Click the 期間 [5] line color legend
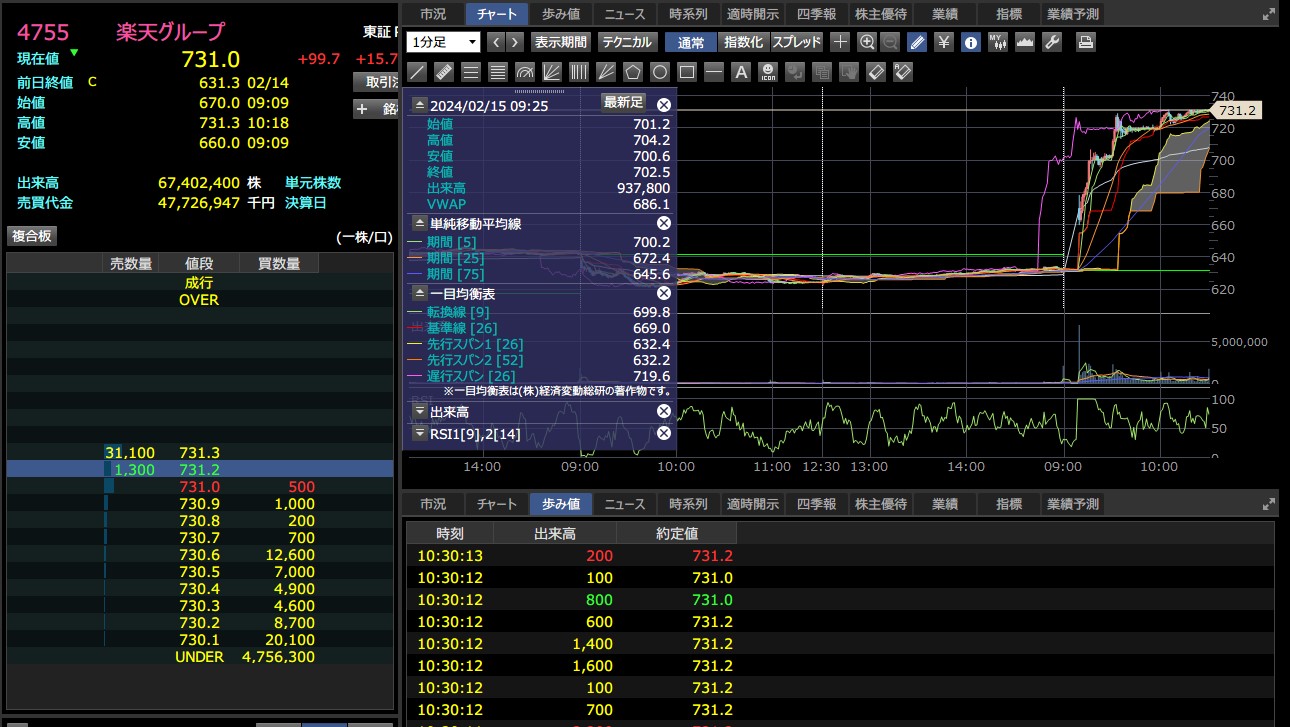The height and width of the screenshot is (727, 1290). click(x=416, y=242)
